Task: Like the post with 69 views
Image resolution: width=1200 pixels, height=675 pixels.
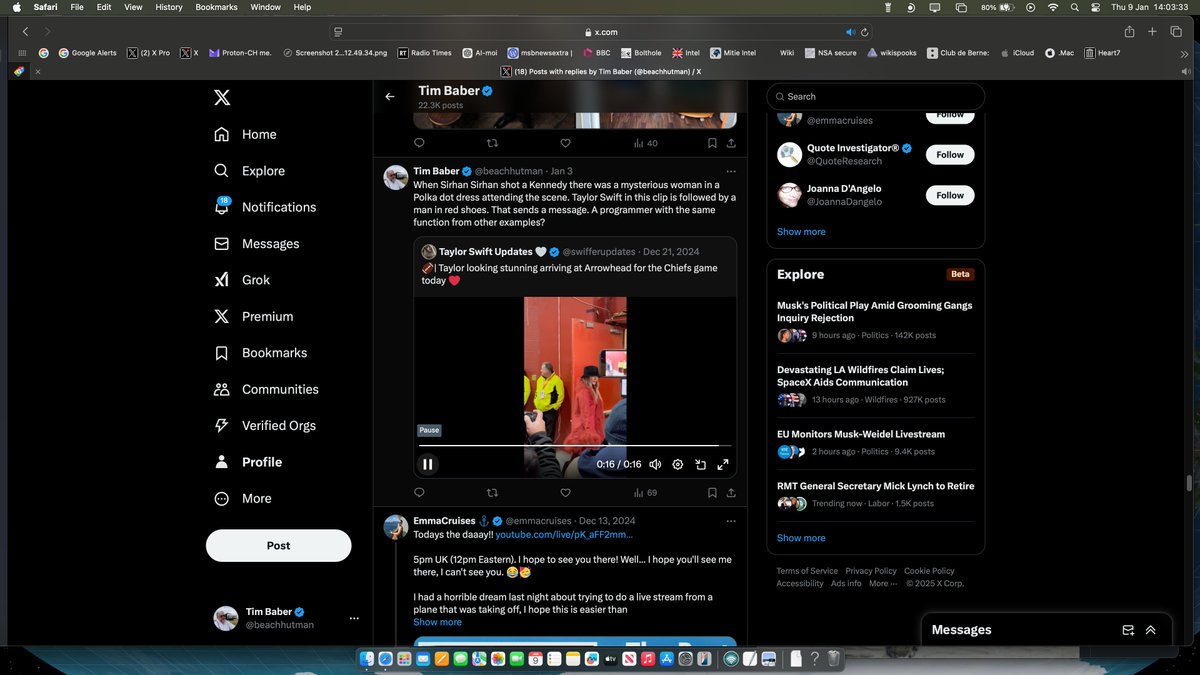Action: (565, 493)
